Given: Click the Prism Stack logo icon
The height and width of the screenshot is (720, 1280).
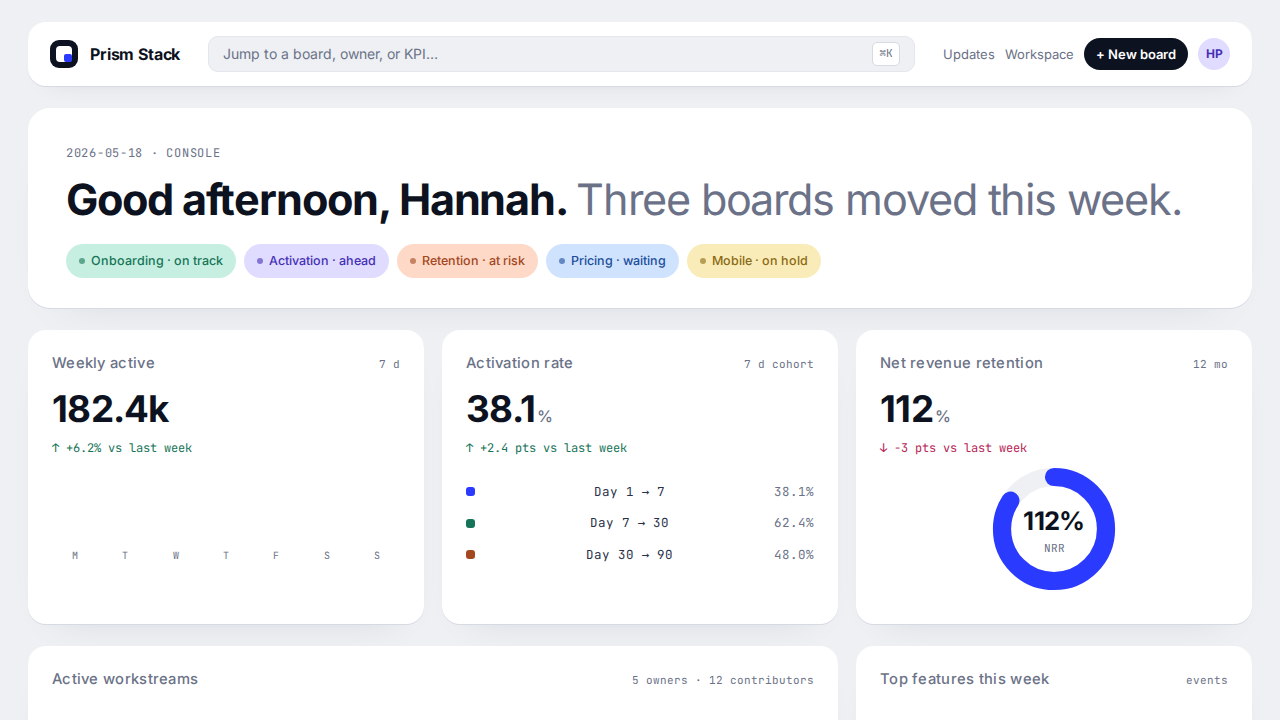Looking at the screenshot, I should point(64,54).
